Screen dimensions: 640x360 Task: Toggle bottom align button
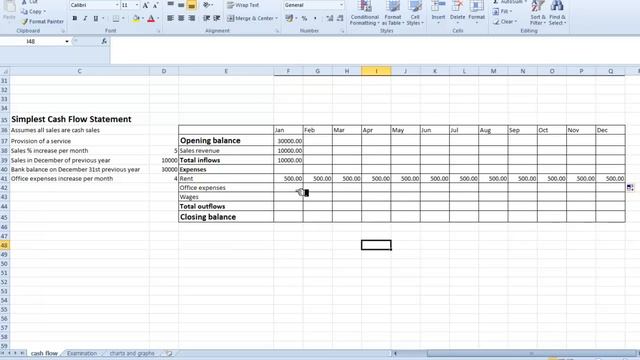(x=191, y=5)
